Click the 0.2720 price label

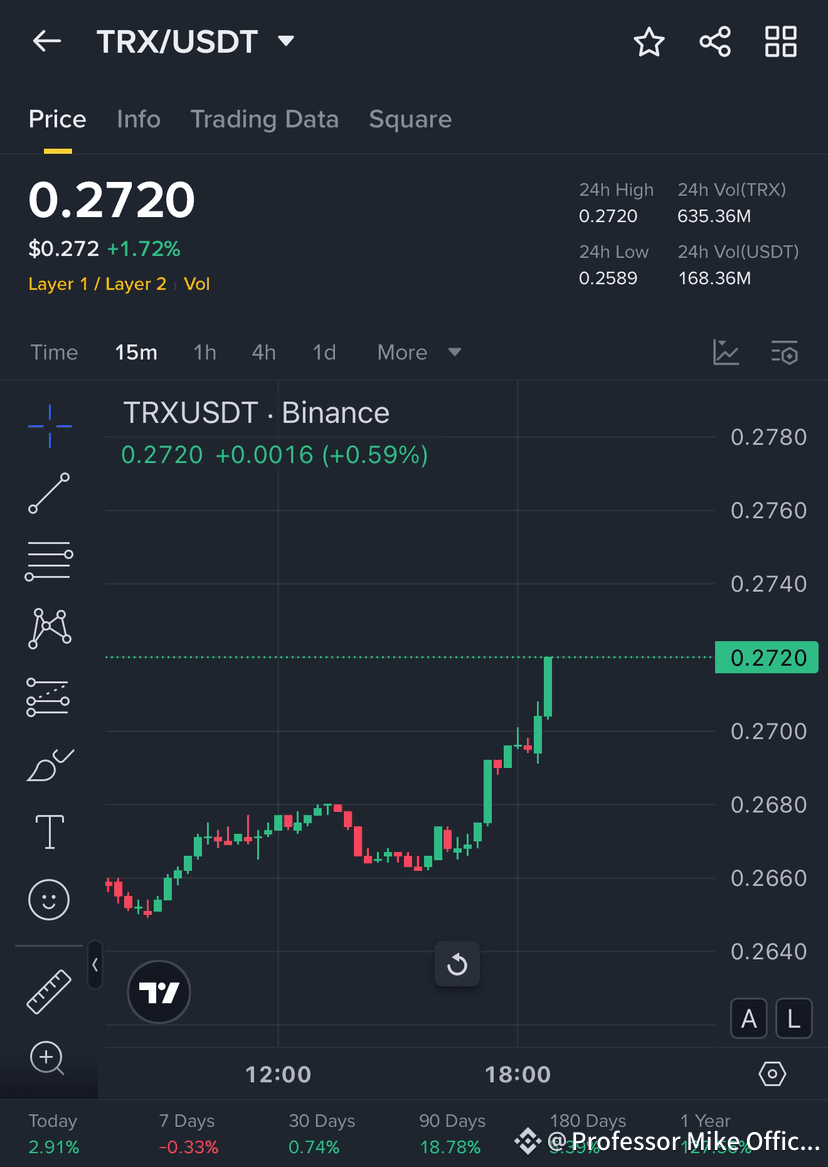point(767,657)
